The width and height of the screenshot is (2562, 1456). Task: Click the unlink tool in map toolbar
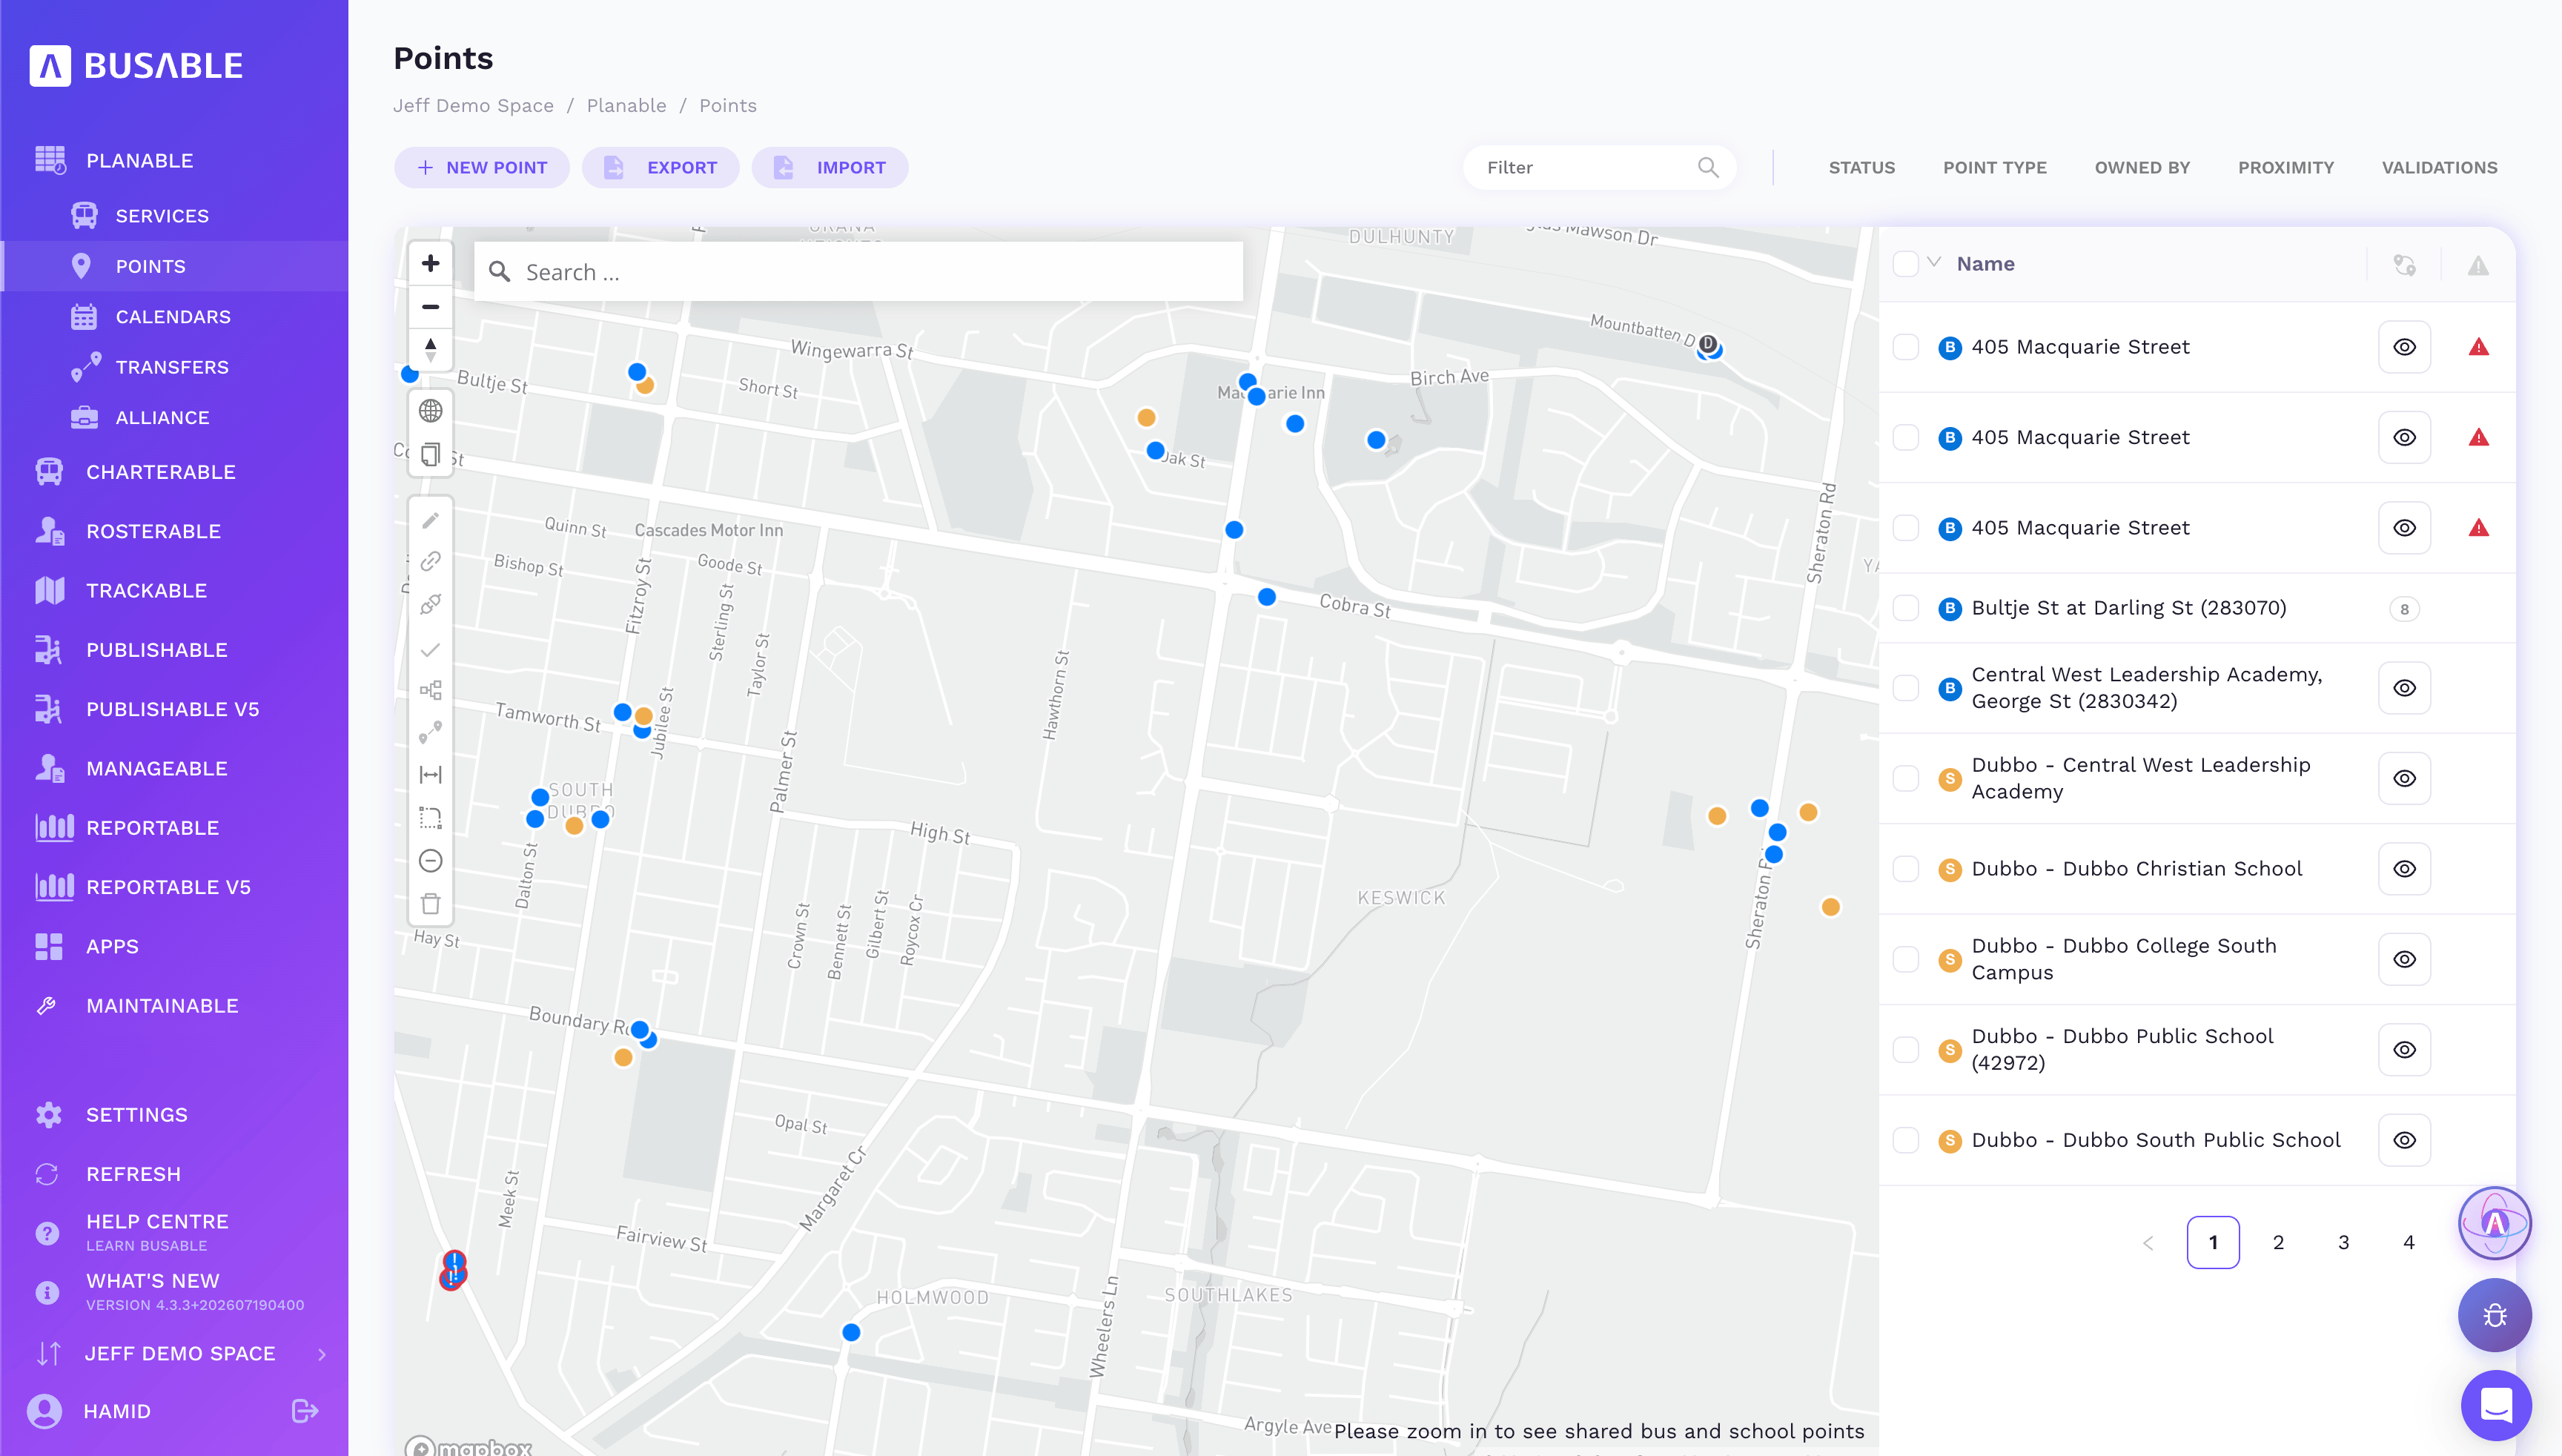click(x=430, y=605)
